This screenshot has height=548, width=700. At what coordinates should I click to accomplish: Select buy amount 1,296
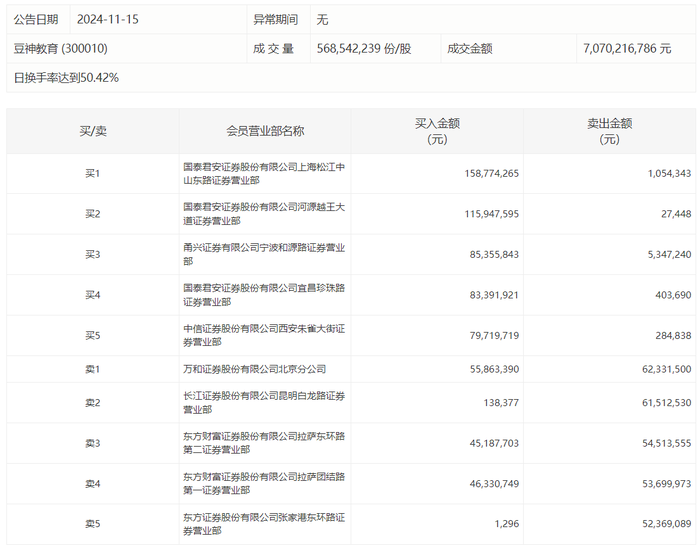click(x=507, y=523)
